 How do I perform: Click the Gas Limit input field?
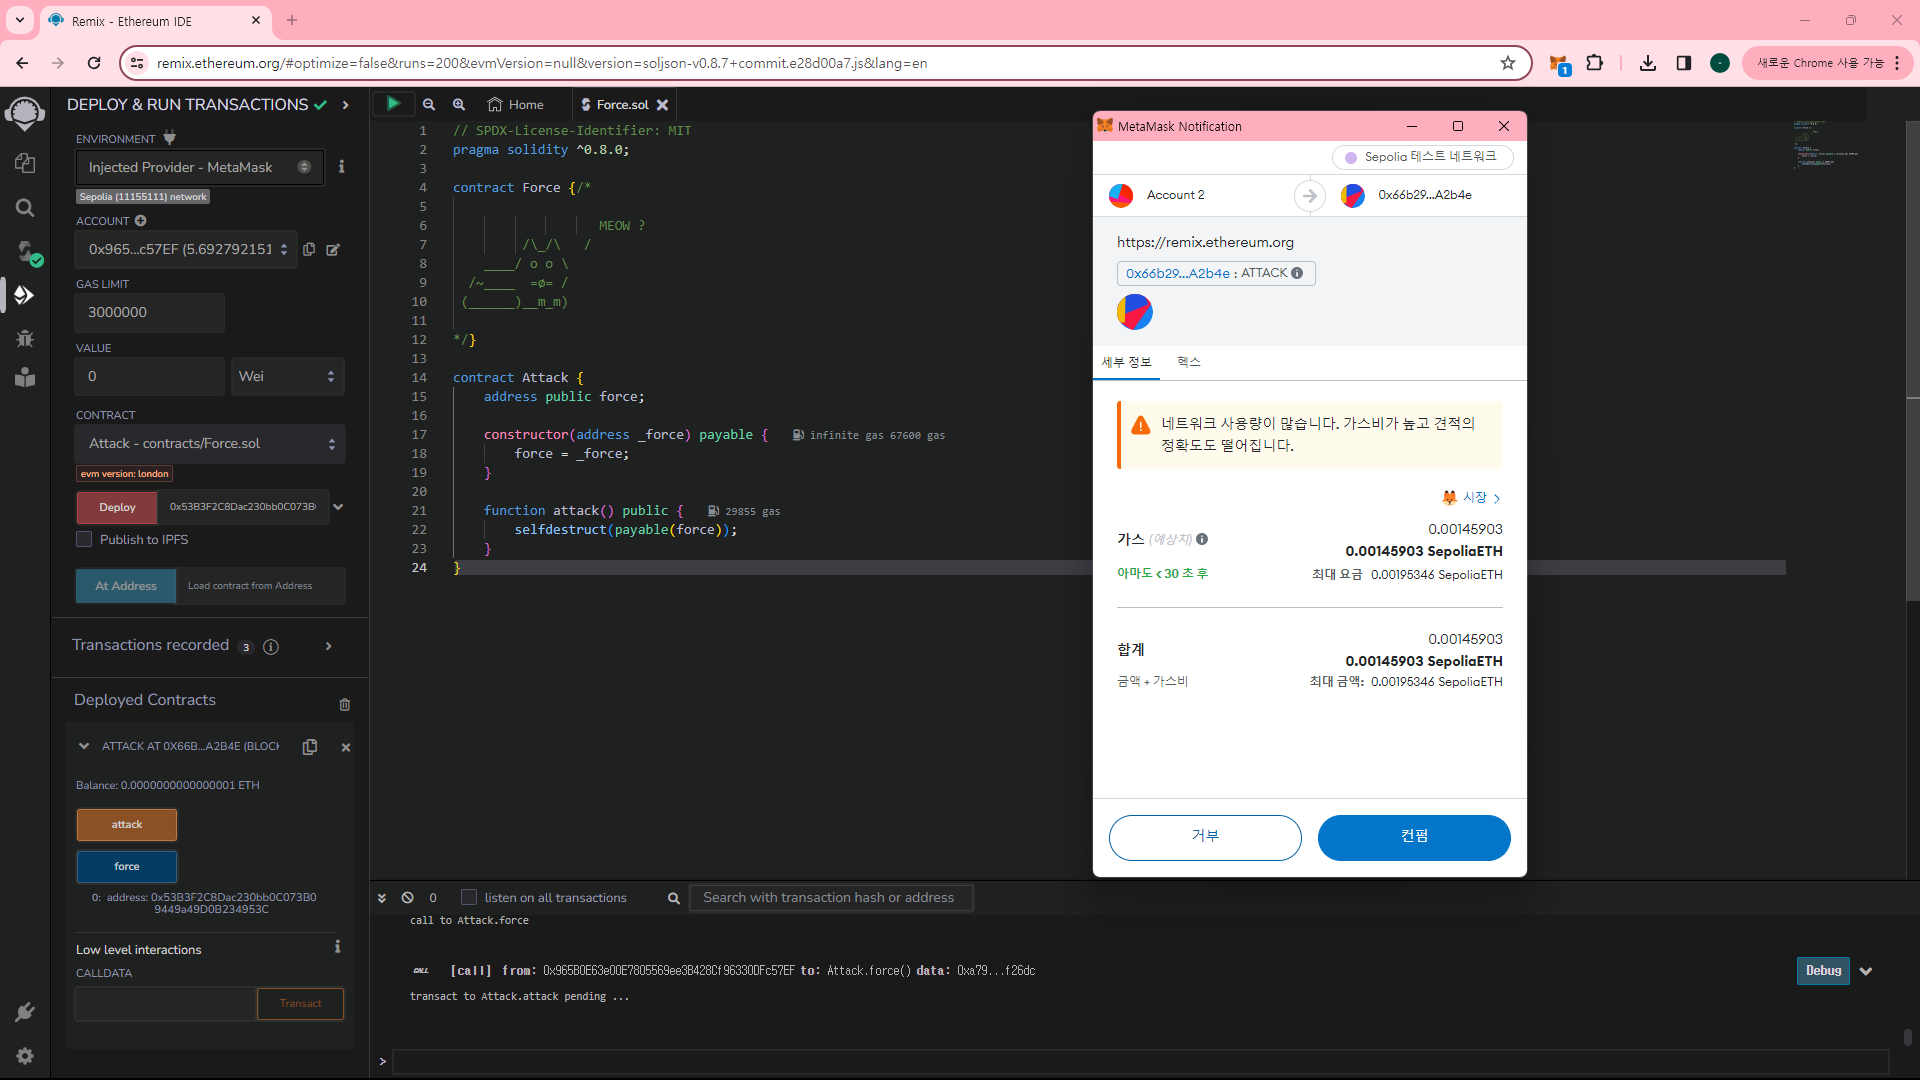(149, 313)
